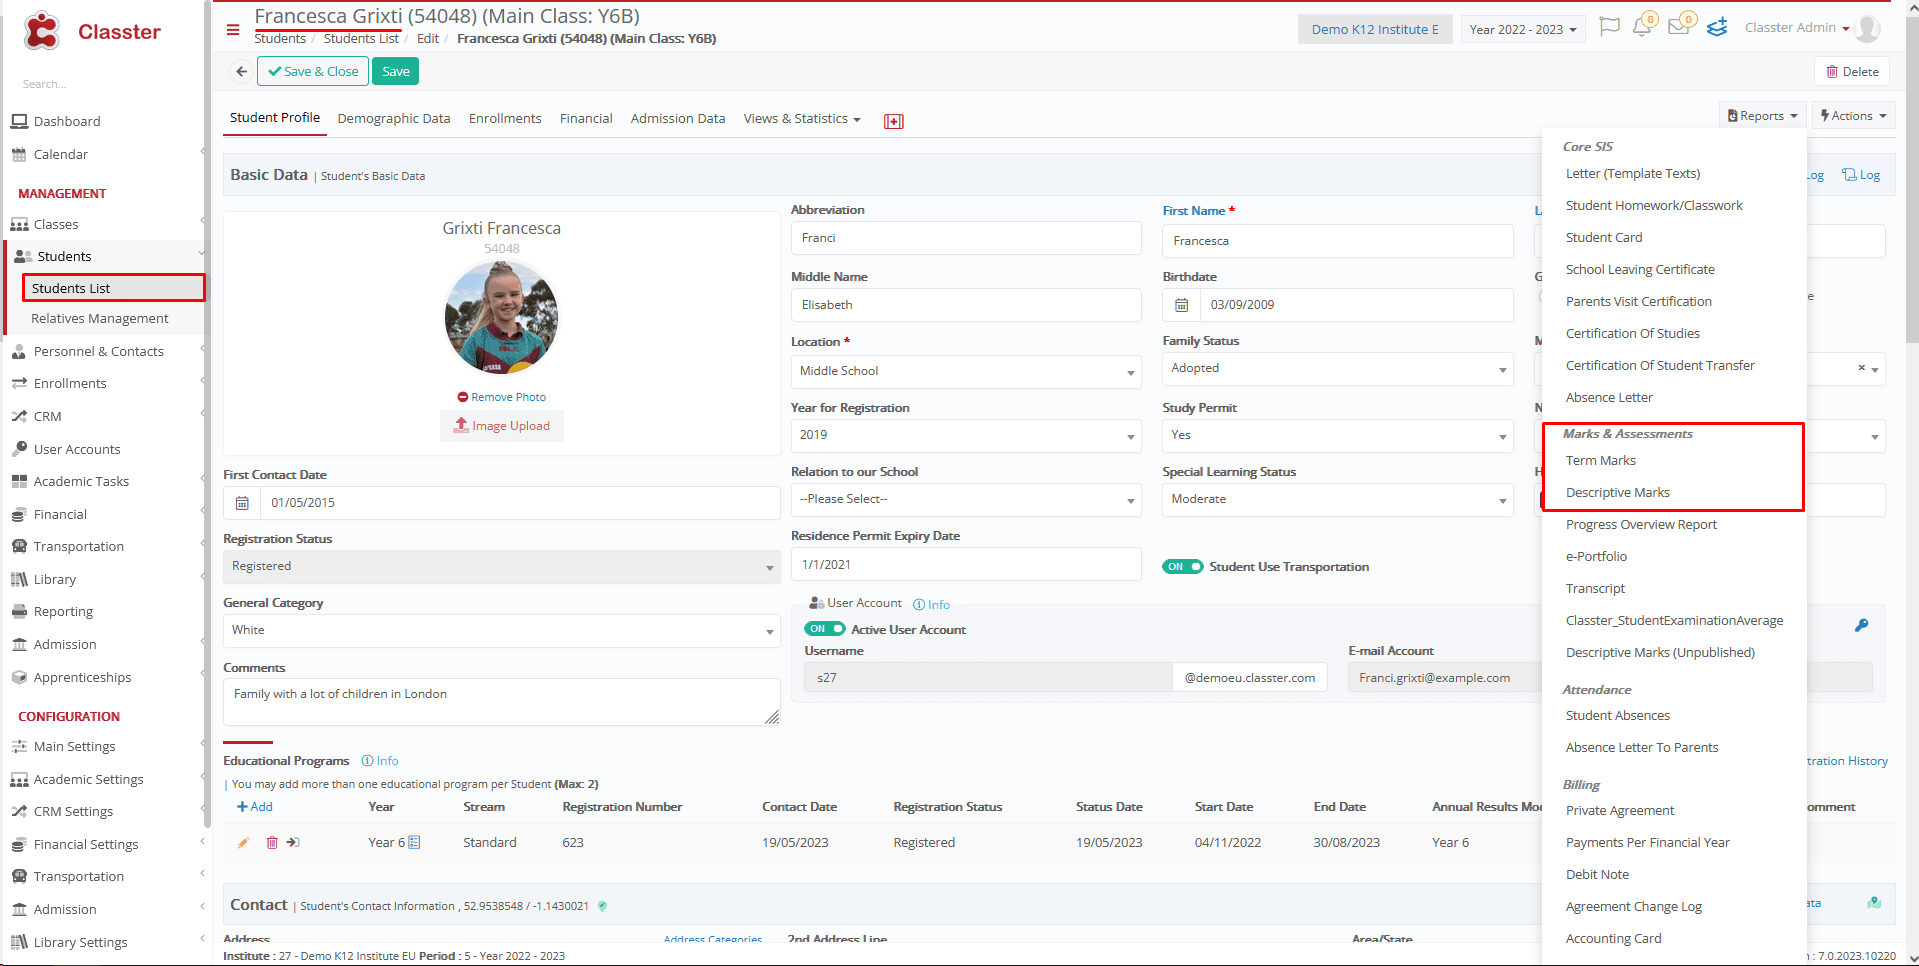Viewport: 1919px width, 966px height.
Task: Open Relation to our School dropdown
Action: [x=966, y=499]
